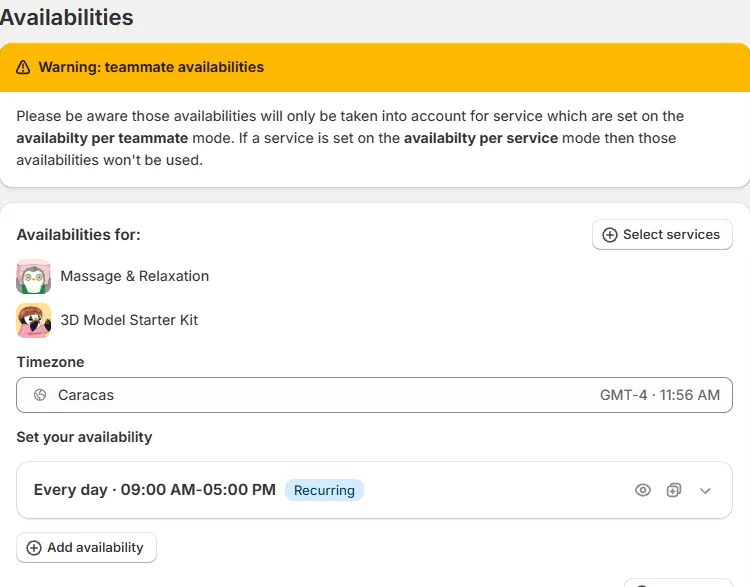Select the Massage & Relaxation label
Screen dimensions: 750x587
134,276
